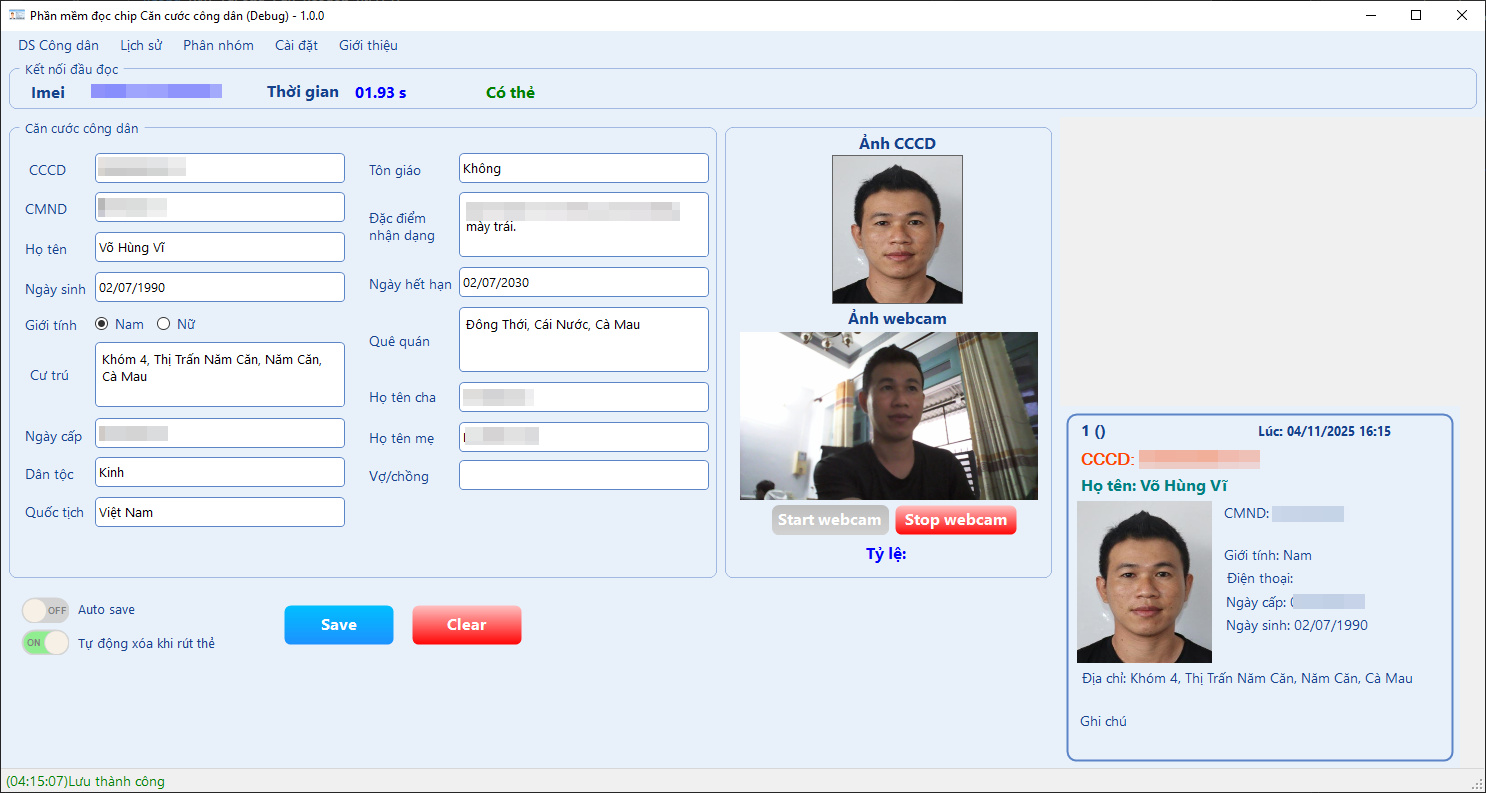1486x793 pixels.
Task: Open the Lịch sử menu
Action: tap(141, 45)
